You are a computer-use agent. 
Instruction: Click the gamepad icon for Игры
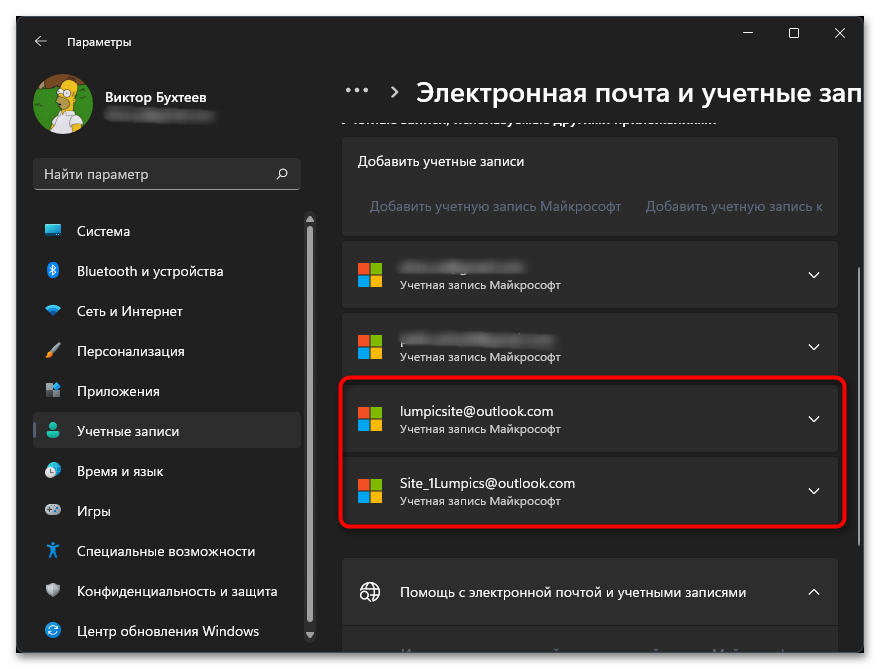tap(53, 510)
